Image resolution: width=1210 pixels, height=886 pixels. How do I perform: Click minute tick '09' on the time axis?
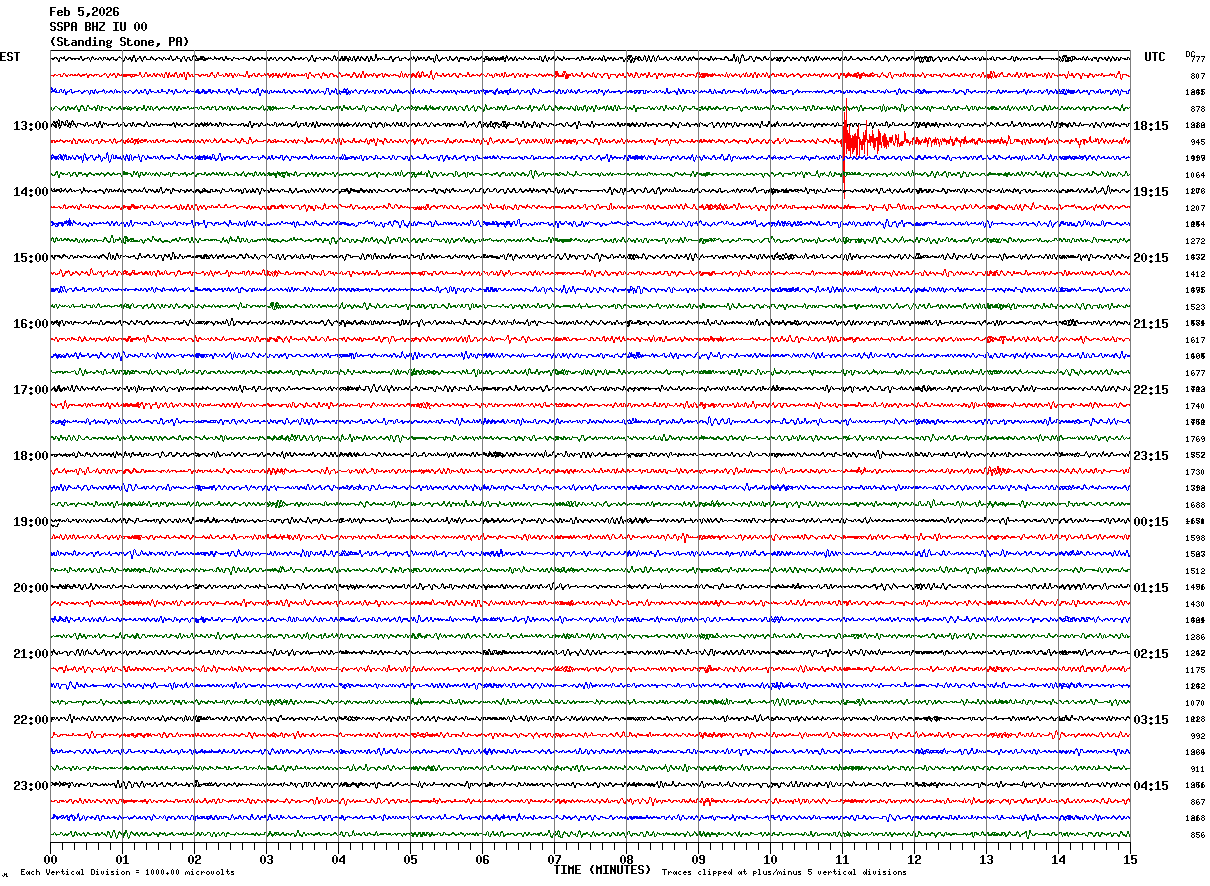click(x=698, y=859)
